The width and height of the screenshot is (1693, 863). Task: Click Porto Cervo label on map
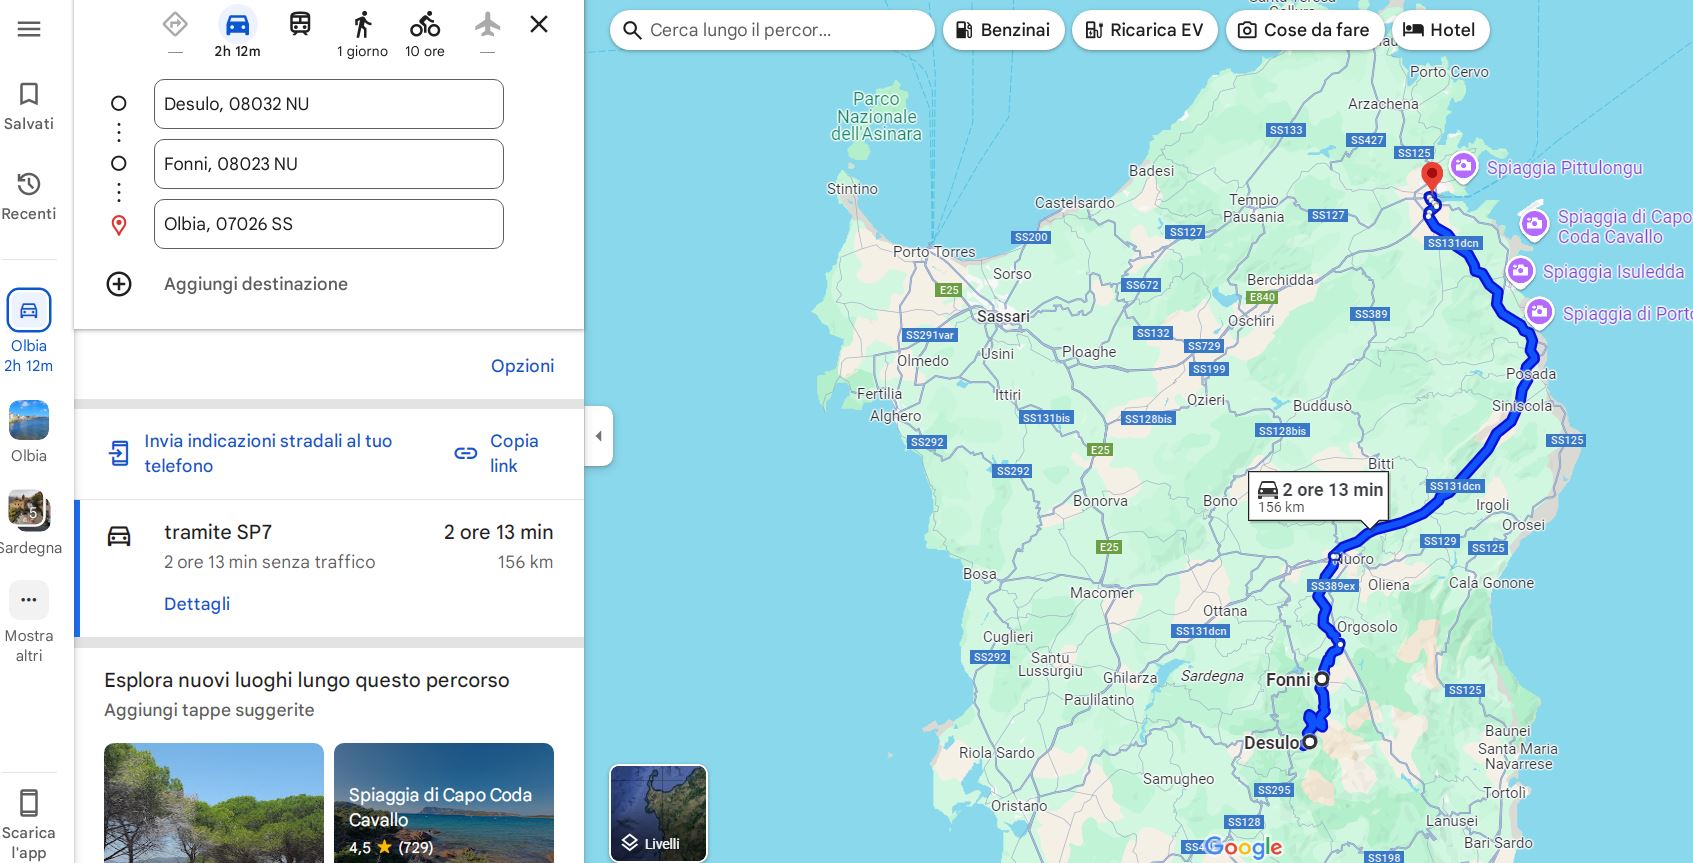click(1449, 72)
